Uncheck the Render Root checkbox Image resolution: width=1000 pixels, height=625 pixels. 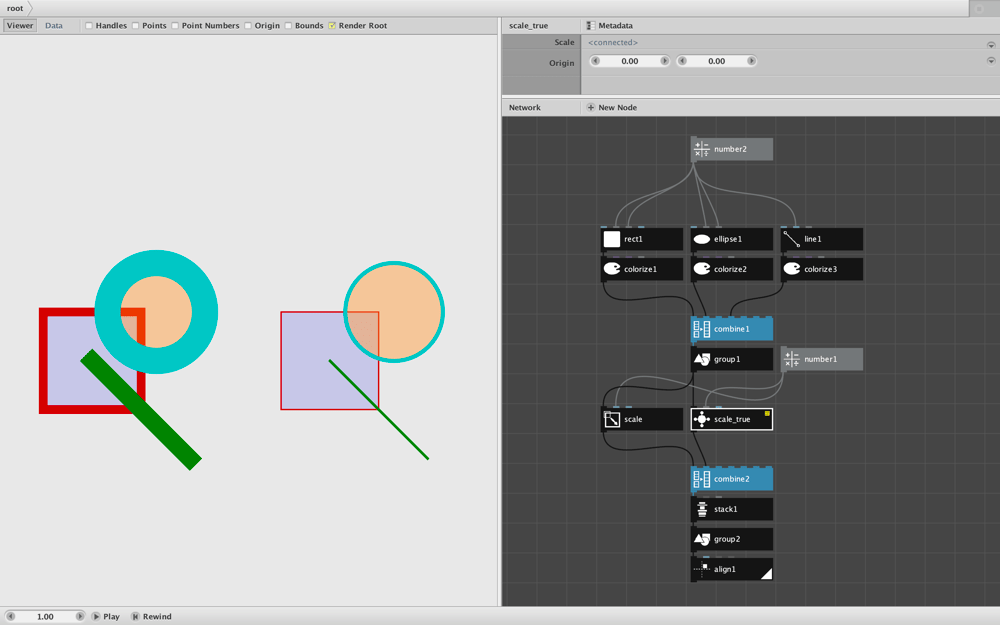pyautogui.click(x=332, y=26)
